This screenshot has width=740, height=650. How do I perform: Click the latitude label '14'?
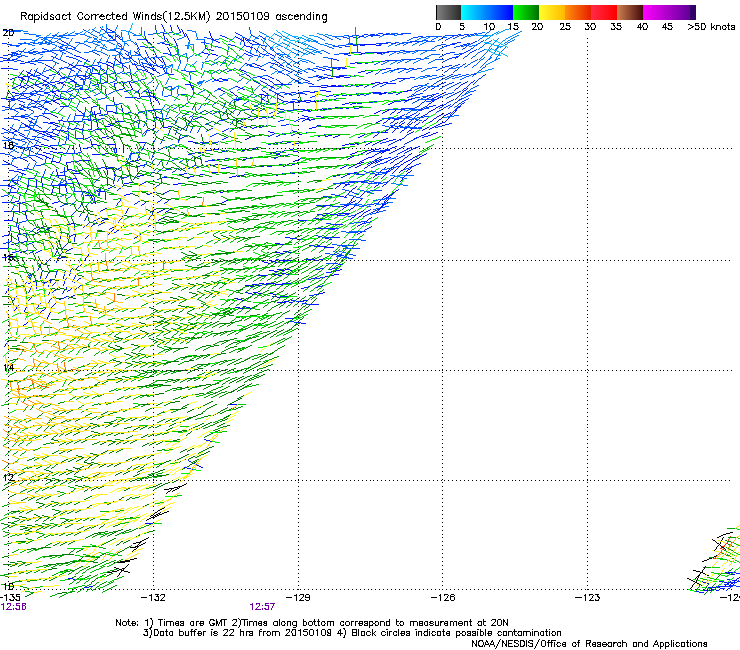click(x=8, y=368)
